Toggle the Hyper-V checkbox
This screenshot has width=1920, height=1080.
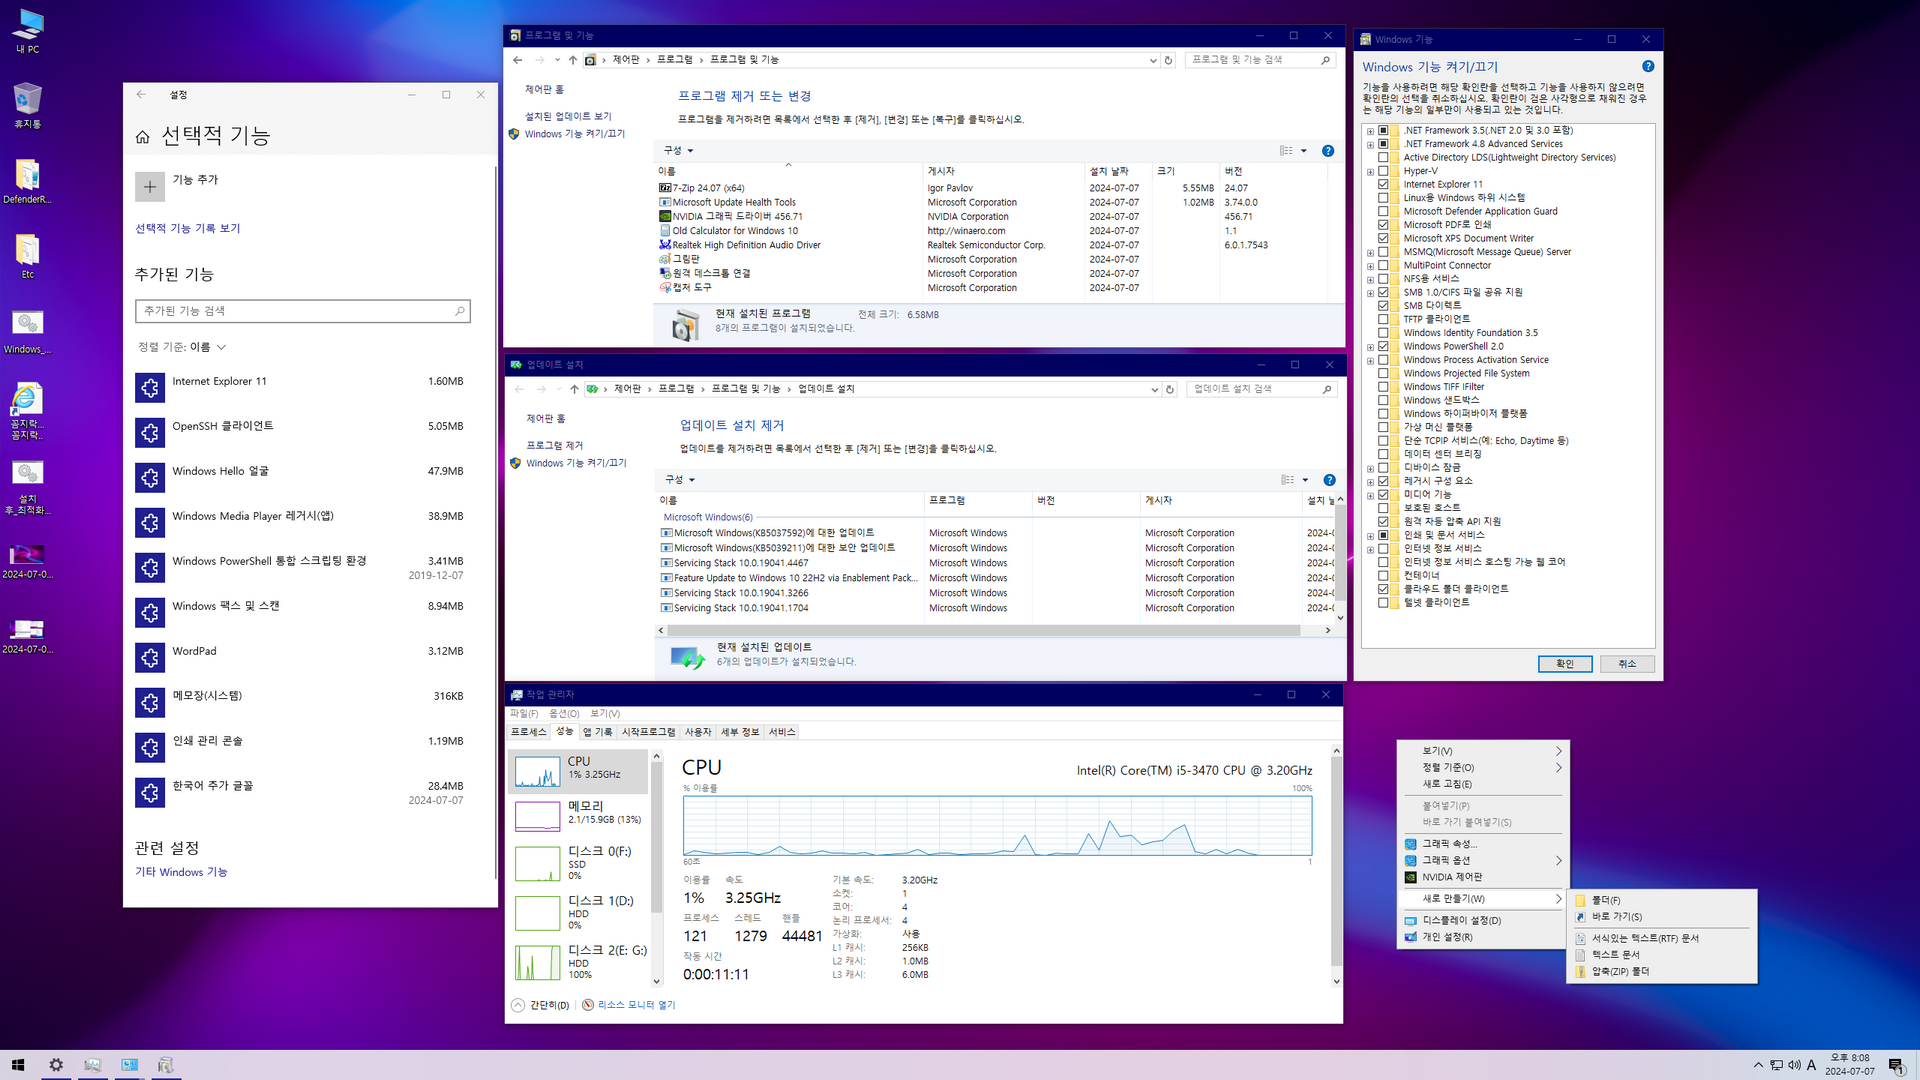[1383, 171]
